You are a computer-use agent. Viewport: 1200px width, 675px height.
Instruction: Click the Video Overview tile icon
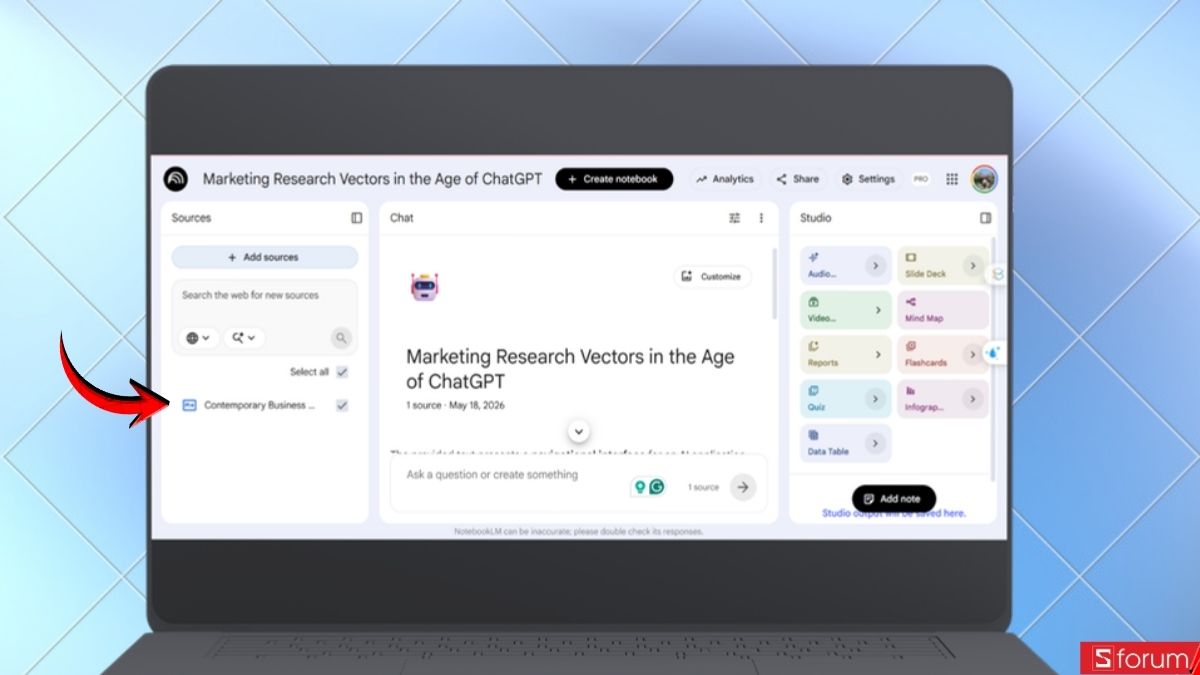pyautogui.click(x=813, y=301)
